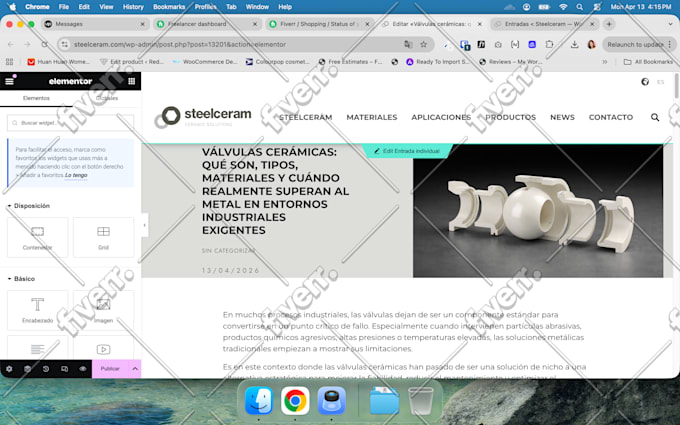Screen dimensions: 680x425
Task: Select the Encabezado widget
Action: point(38,310)
